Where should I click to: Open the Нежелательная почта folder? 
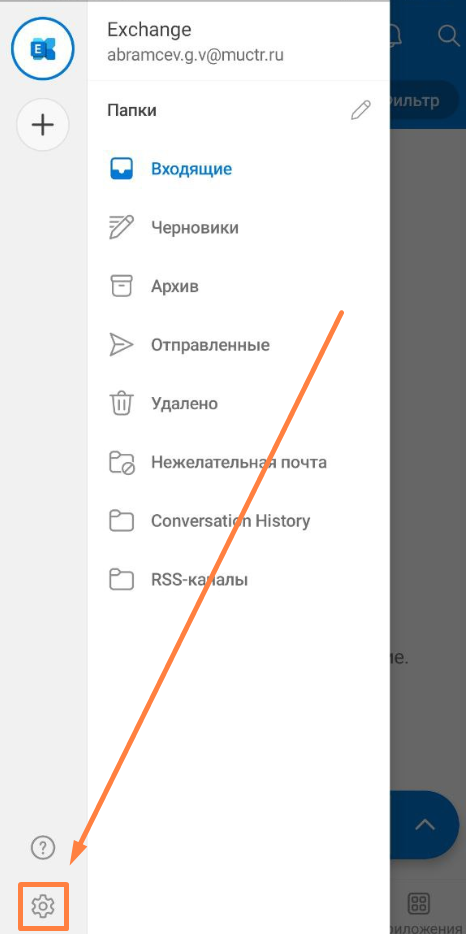238,462
